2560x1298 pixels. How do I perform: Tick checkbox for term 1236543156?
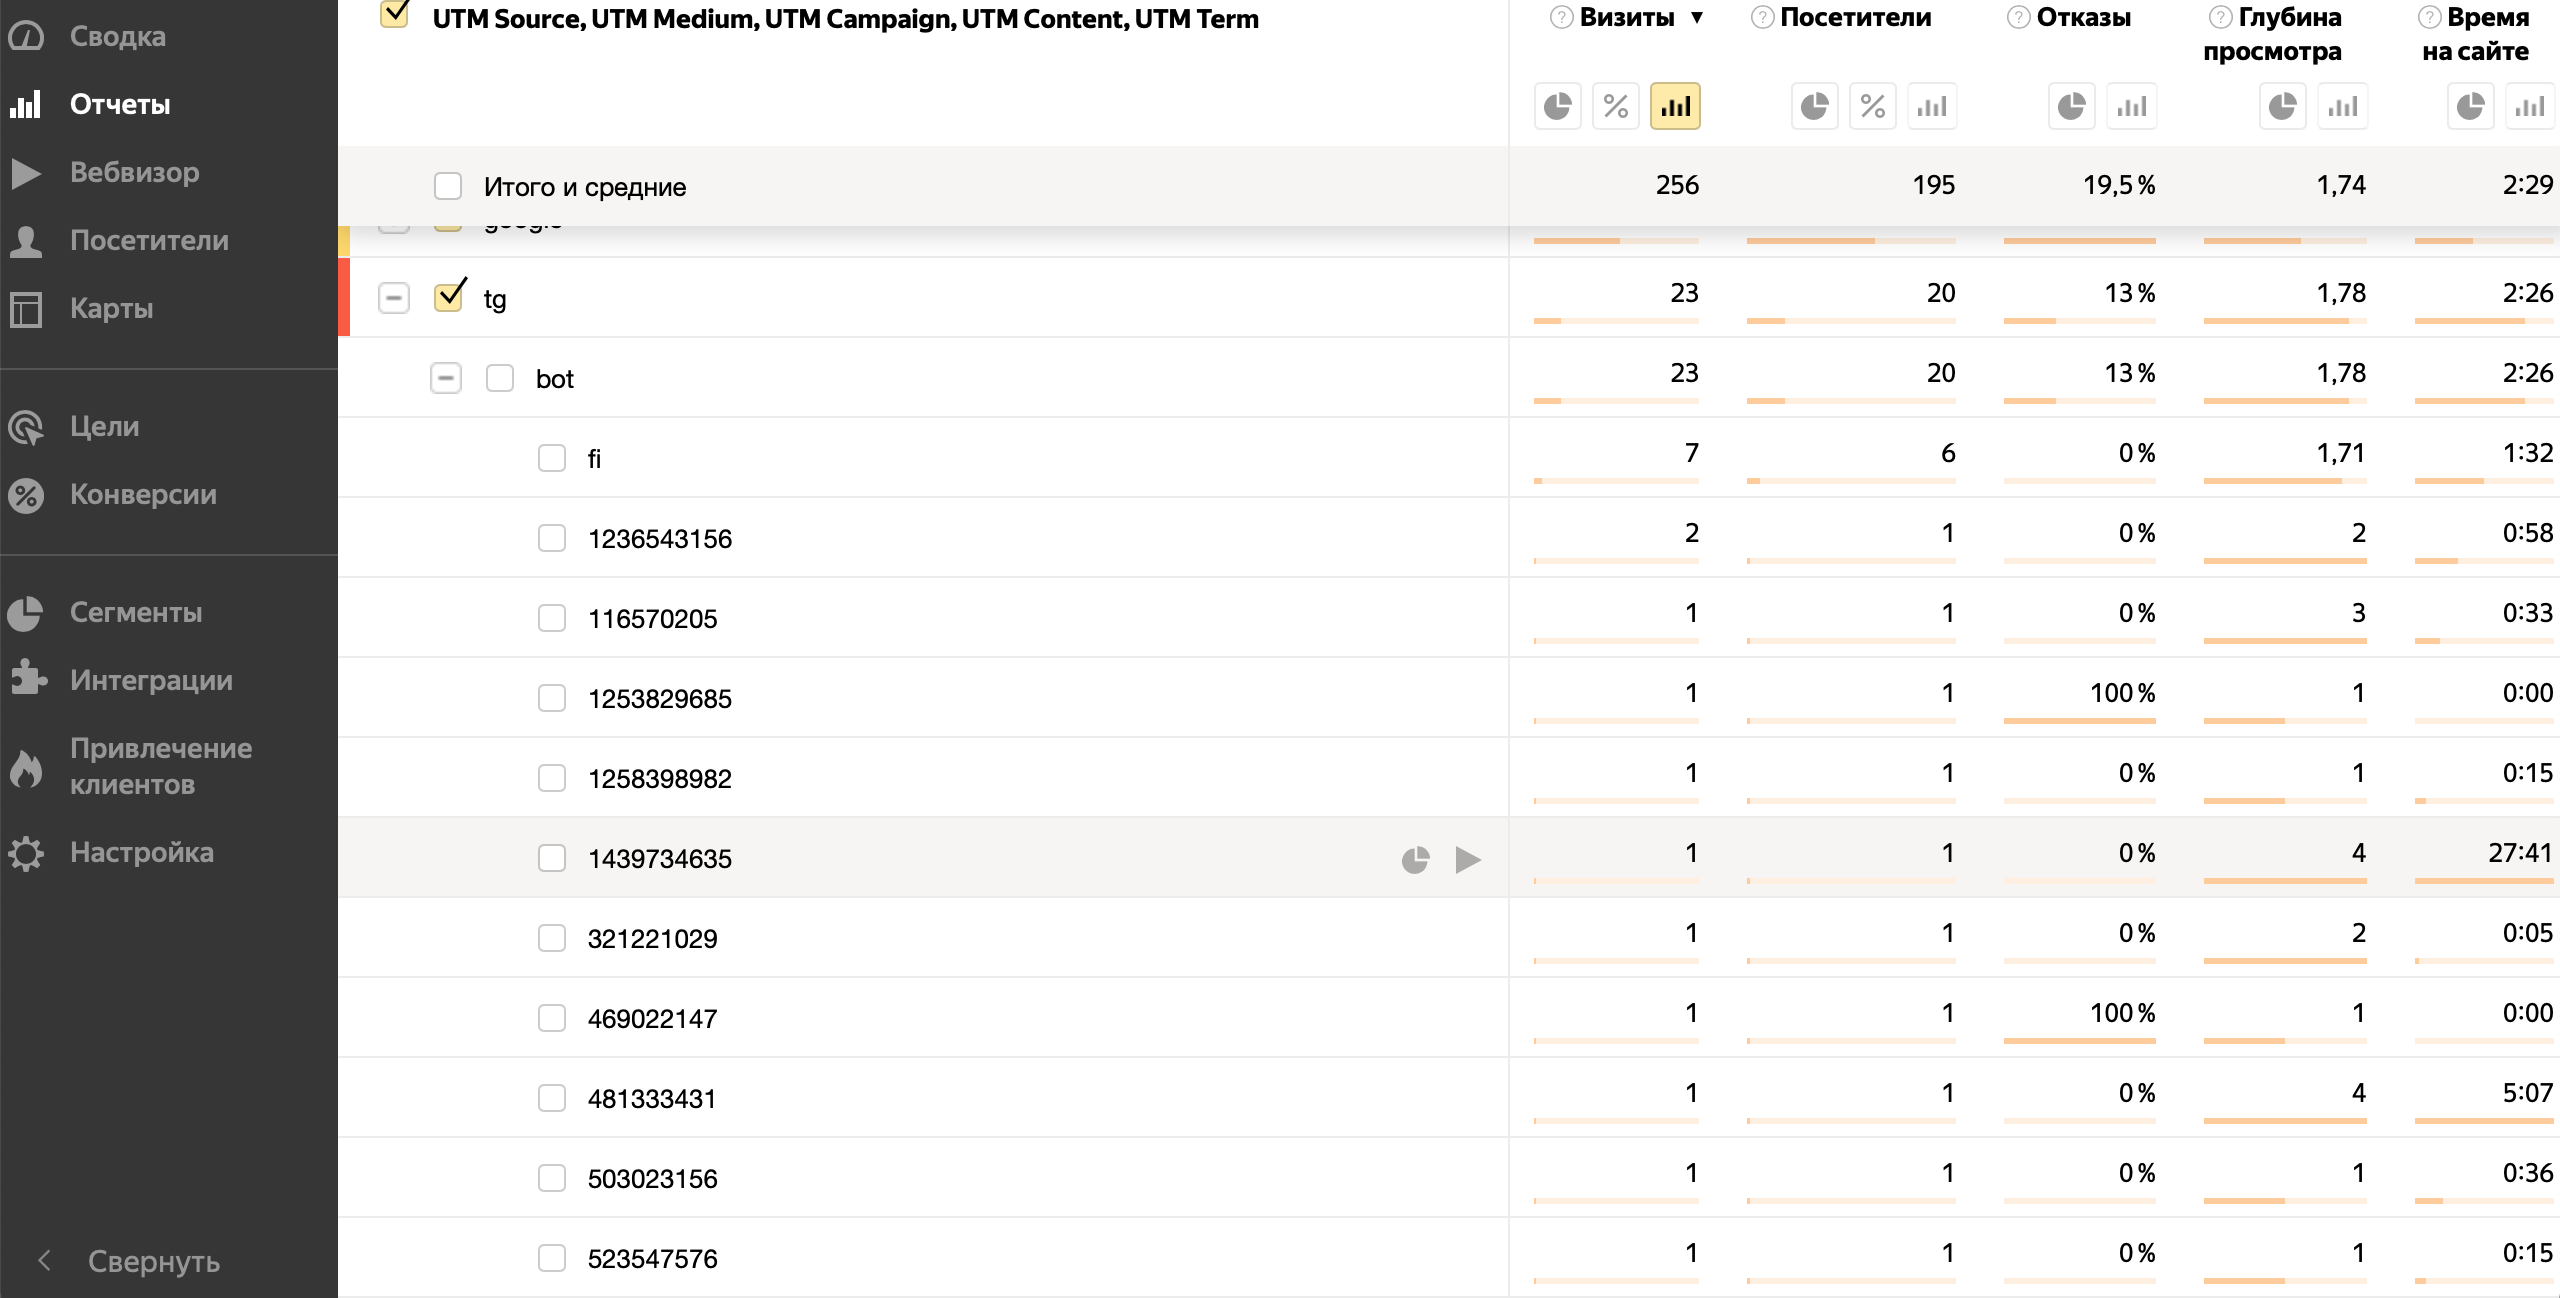[x=552, y=538]
